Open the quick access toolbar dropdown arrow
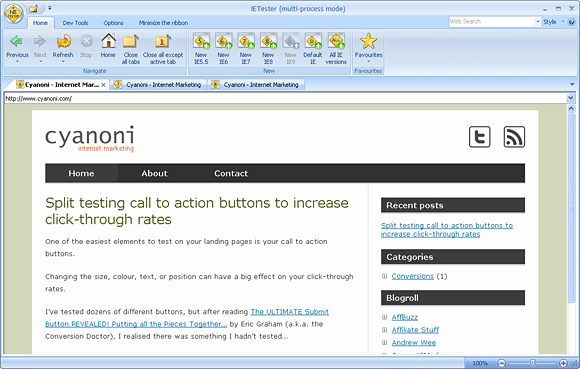 pos(50,8)
